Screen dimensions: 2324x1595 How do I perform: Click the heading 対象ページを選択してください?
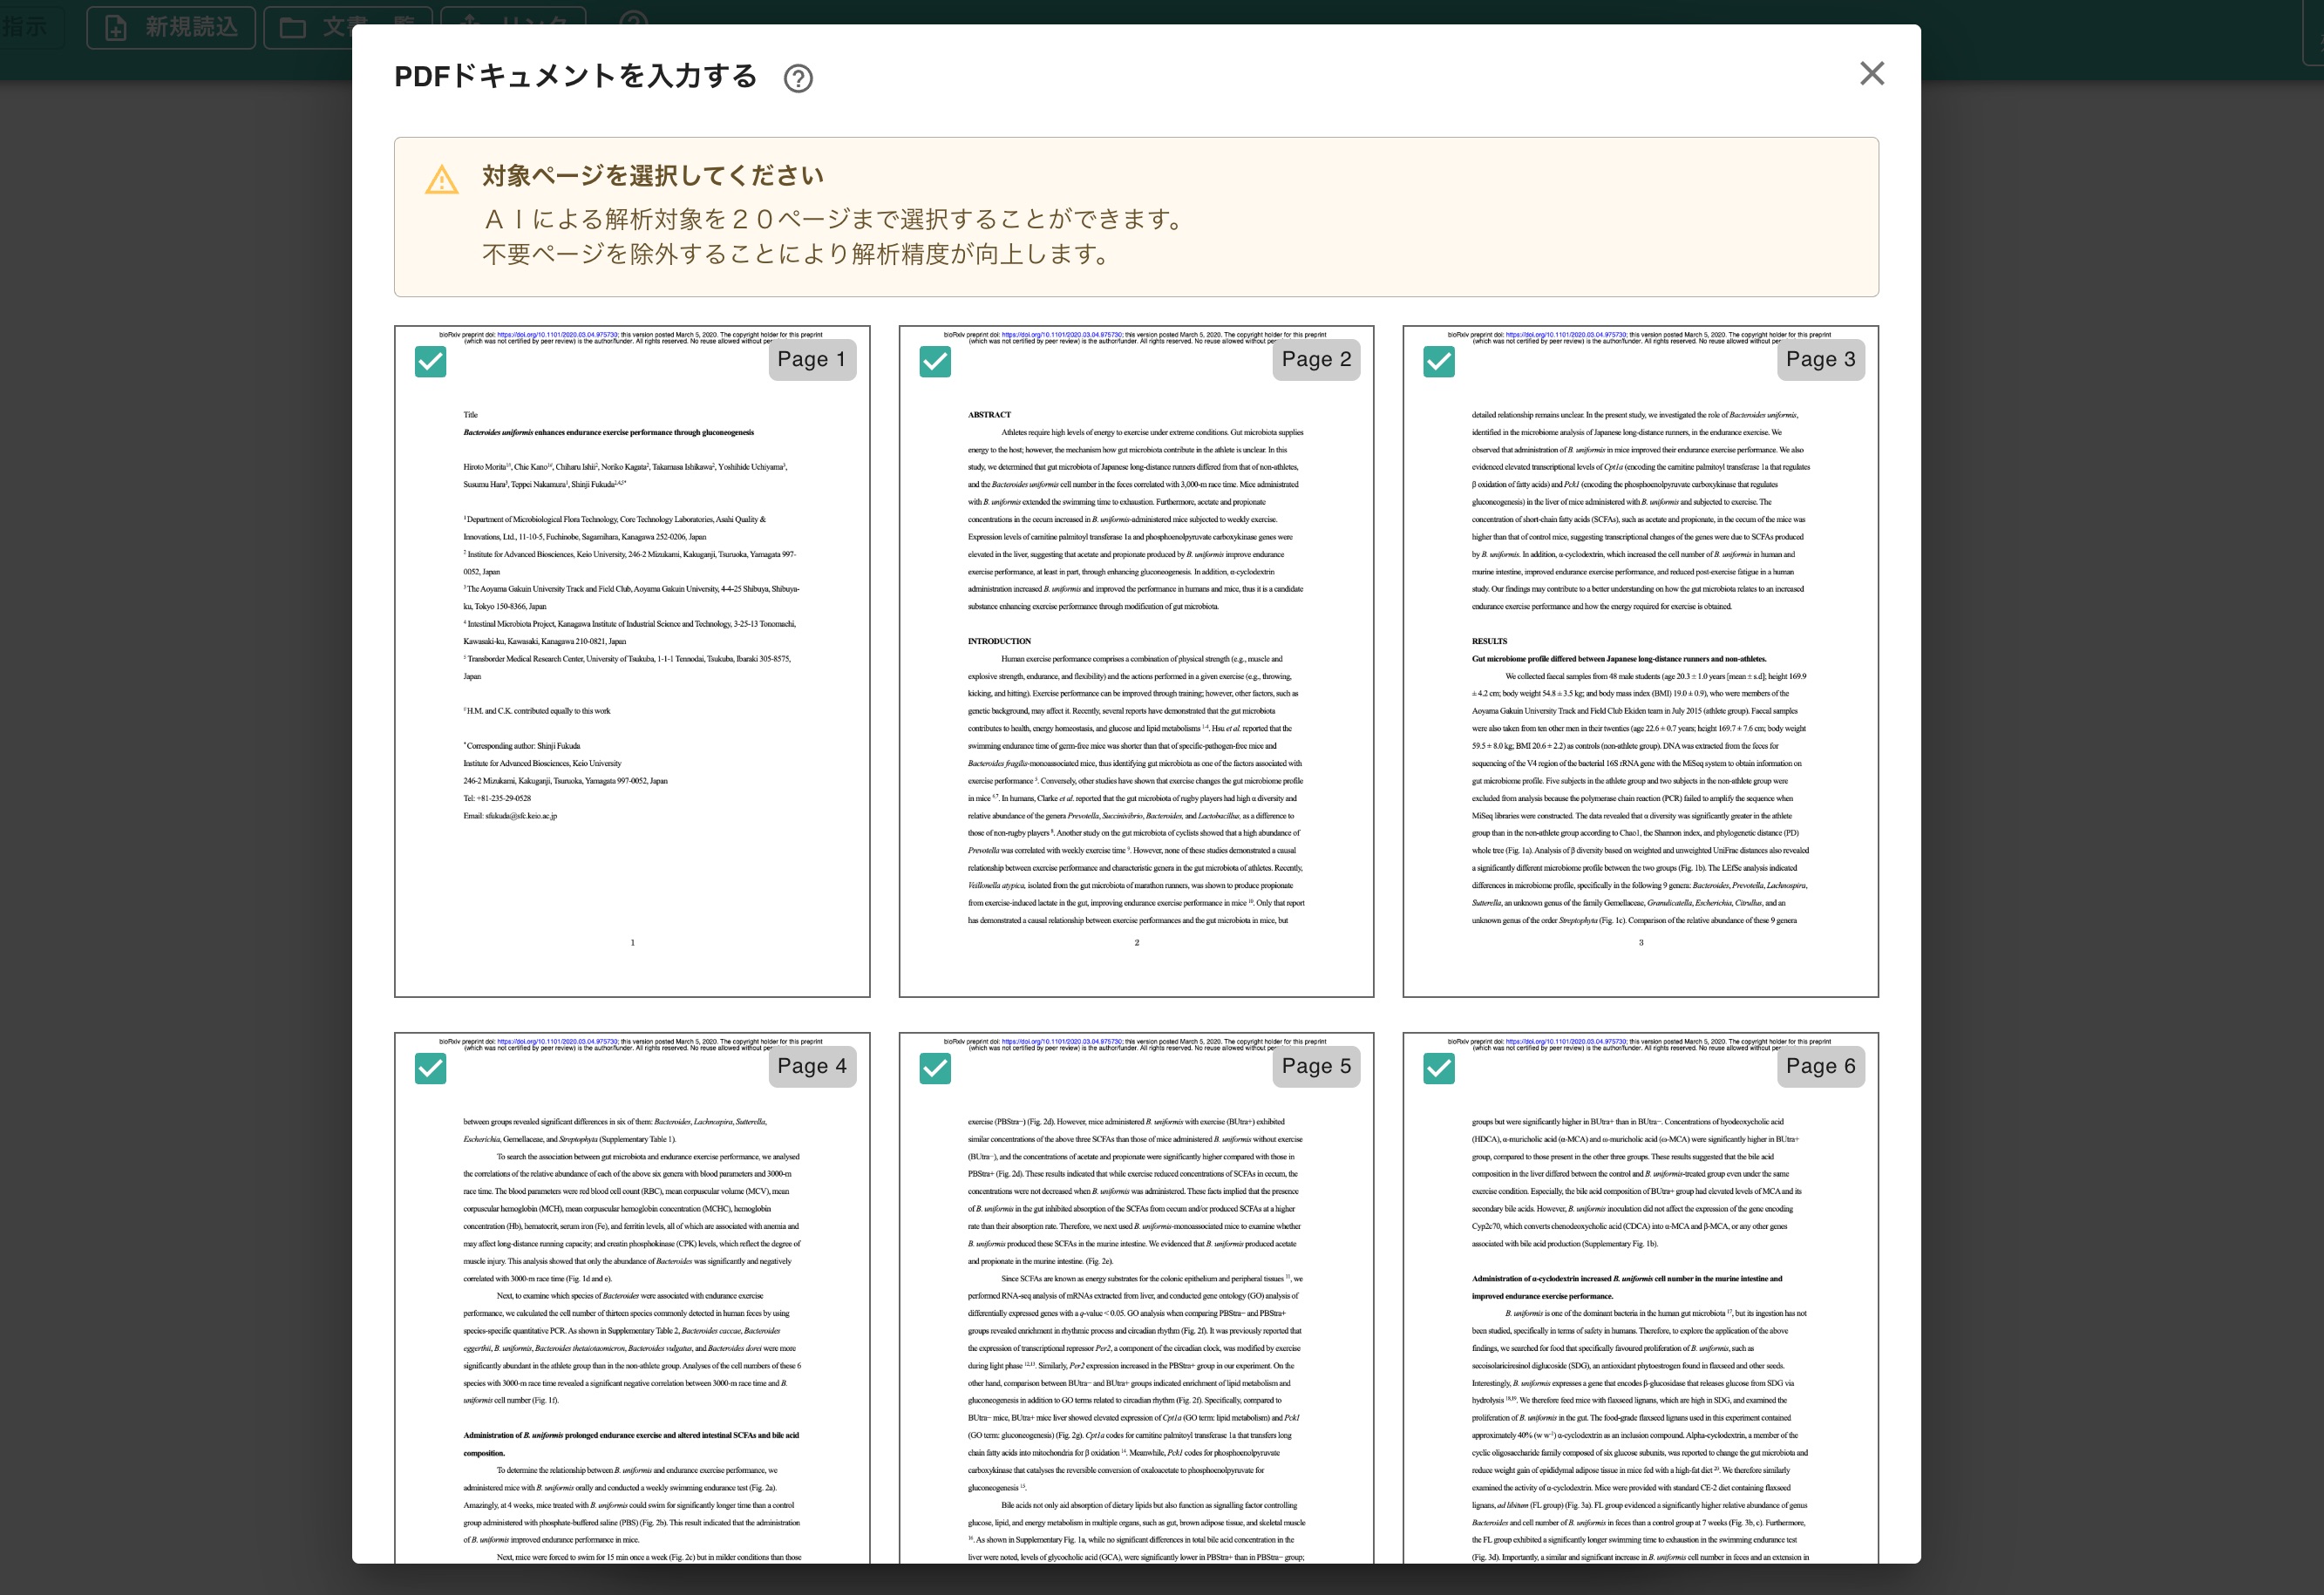point(653,176)
